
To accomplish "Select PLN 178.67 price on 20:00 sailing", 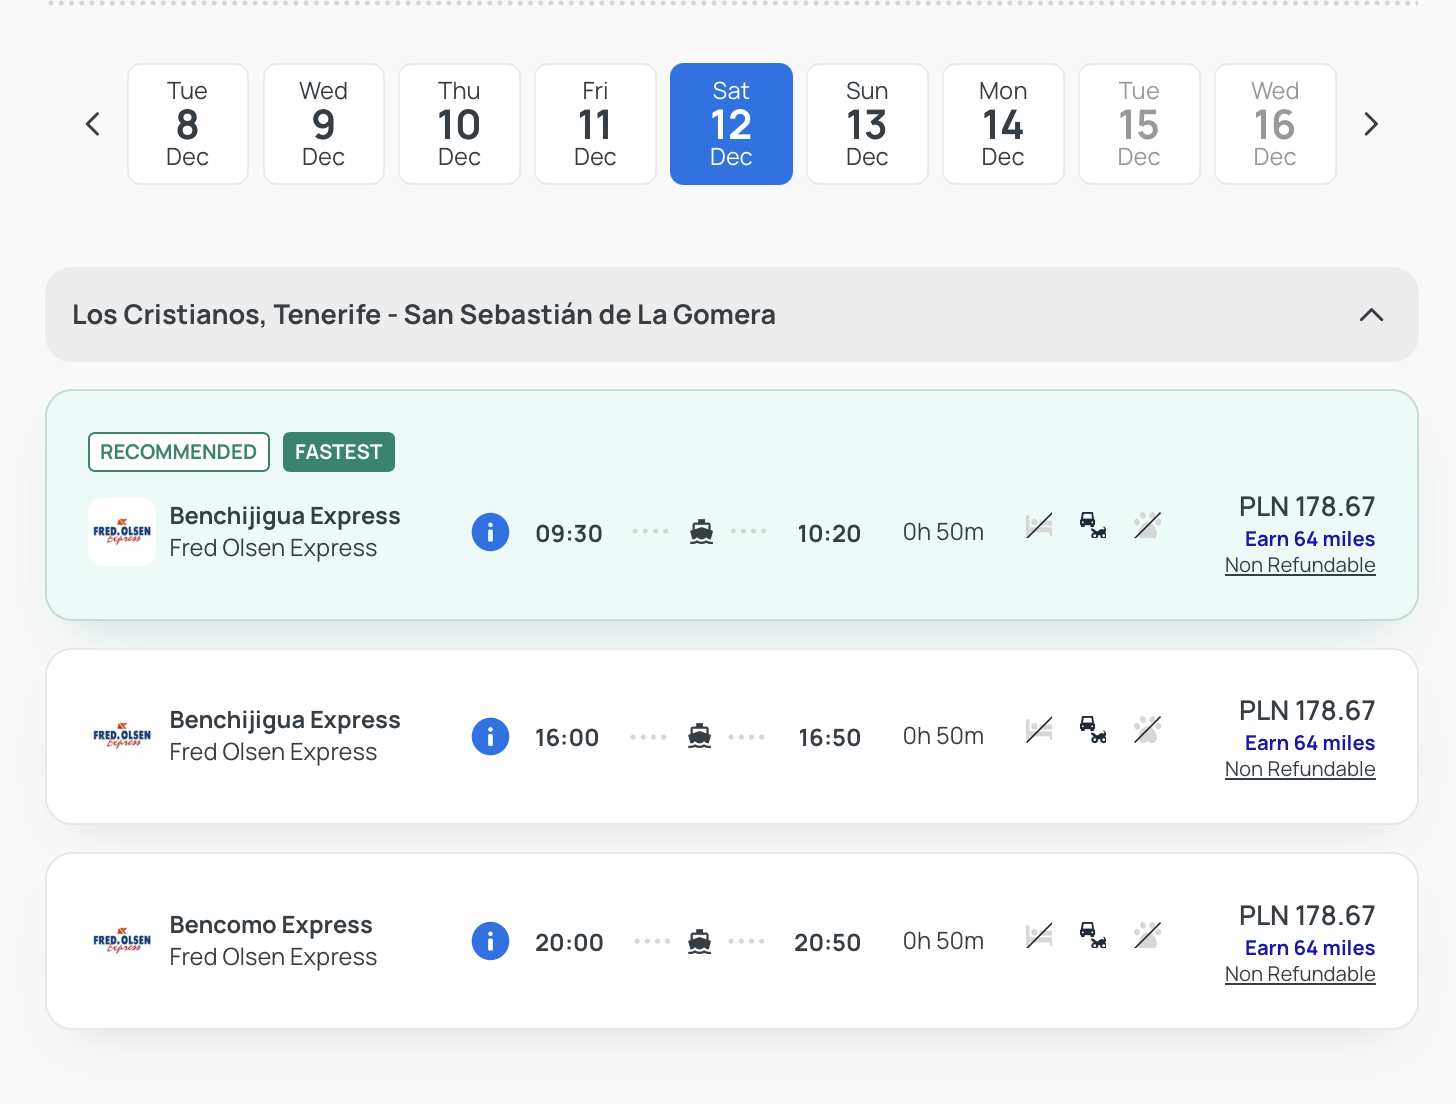I will click(1307, 916).
